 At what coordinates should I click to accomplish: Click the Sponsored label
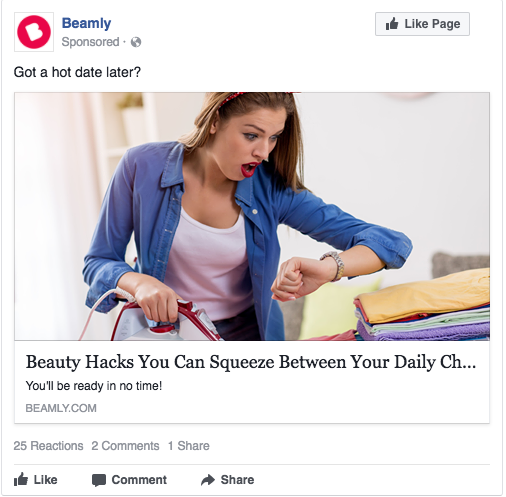[x=90, y=42]
